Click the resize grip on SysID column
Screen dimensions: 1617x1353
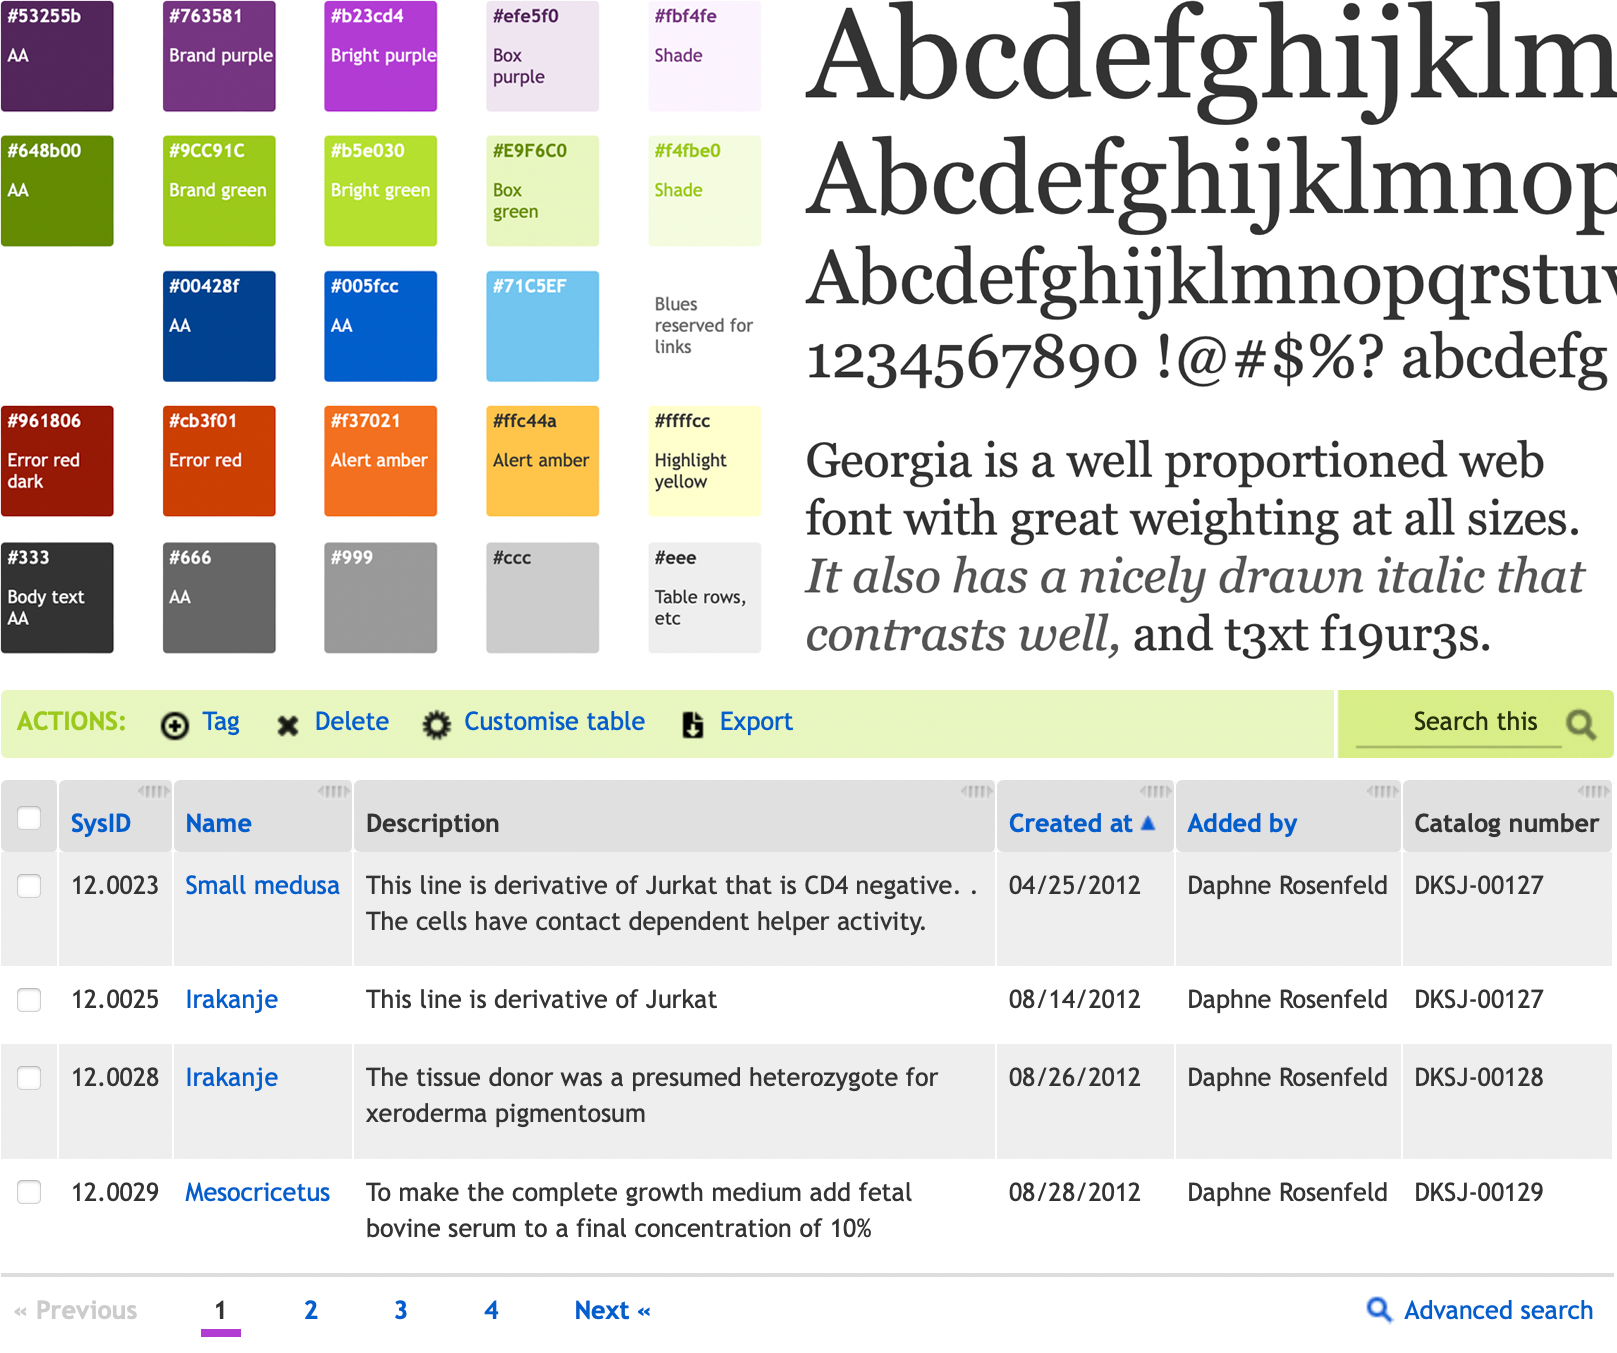coord(156,791)
